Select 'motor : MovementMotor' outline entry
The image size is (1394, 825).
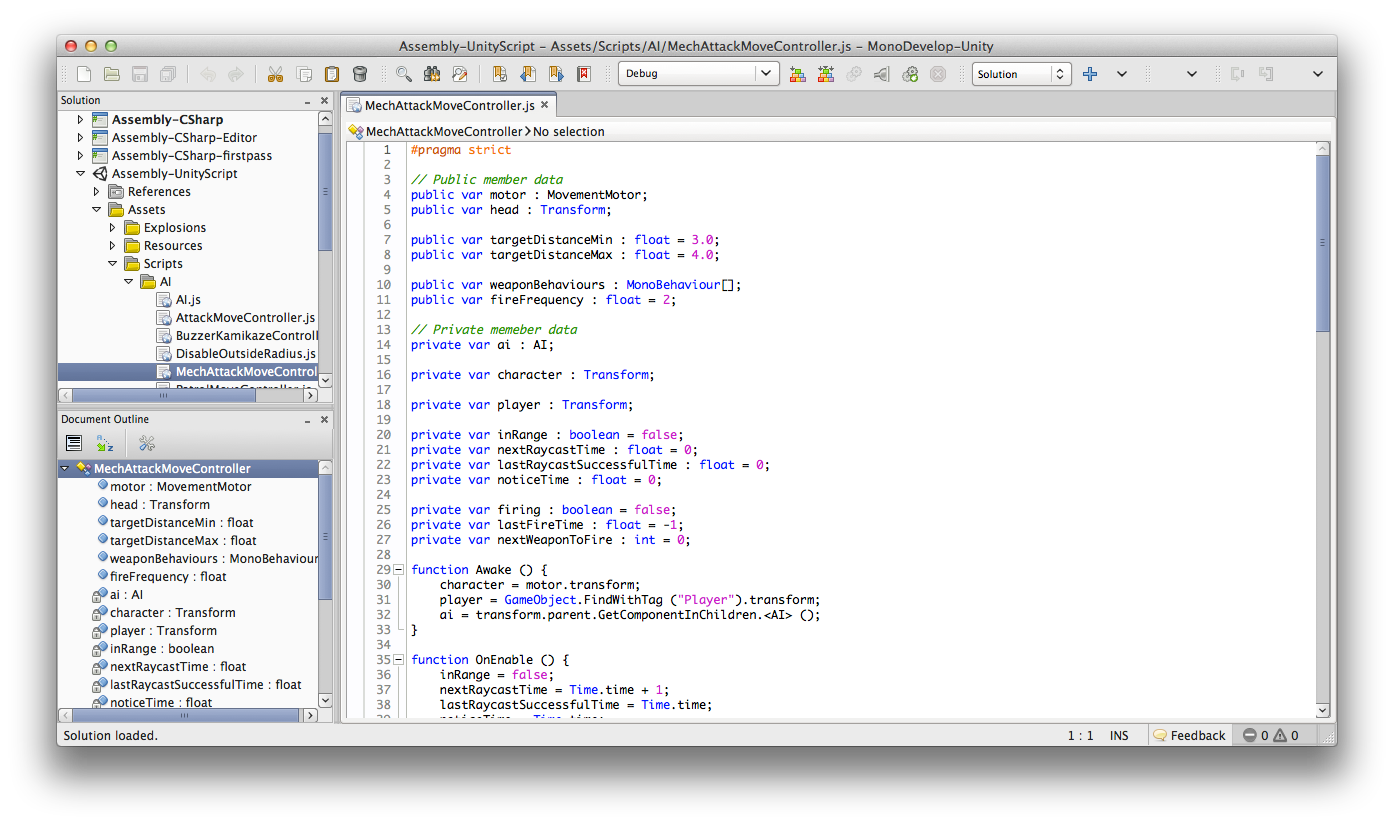181,487
